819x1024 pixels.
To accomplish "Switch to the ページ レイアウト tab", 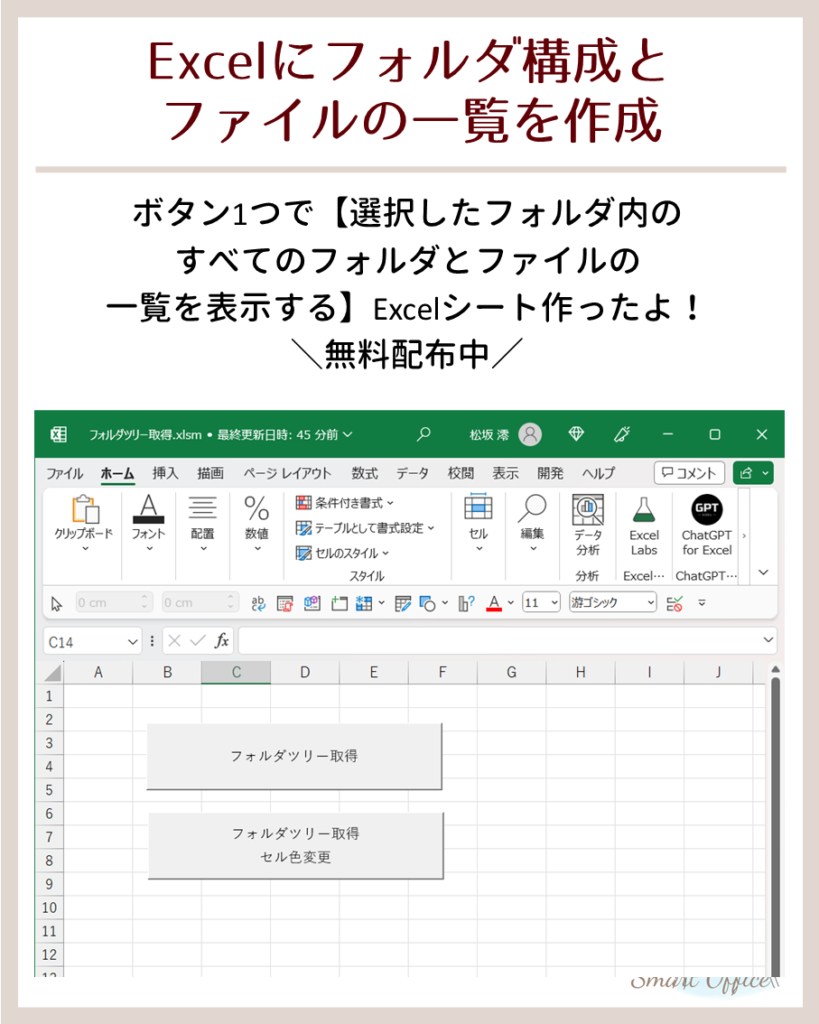I will [287, 473].
